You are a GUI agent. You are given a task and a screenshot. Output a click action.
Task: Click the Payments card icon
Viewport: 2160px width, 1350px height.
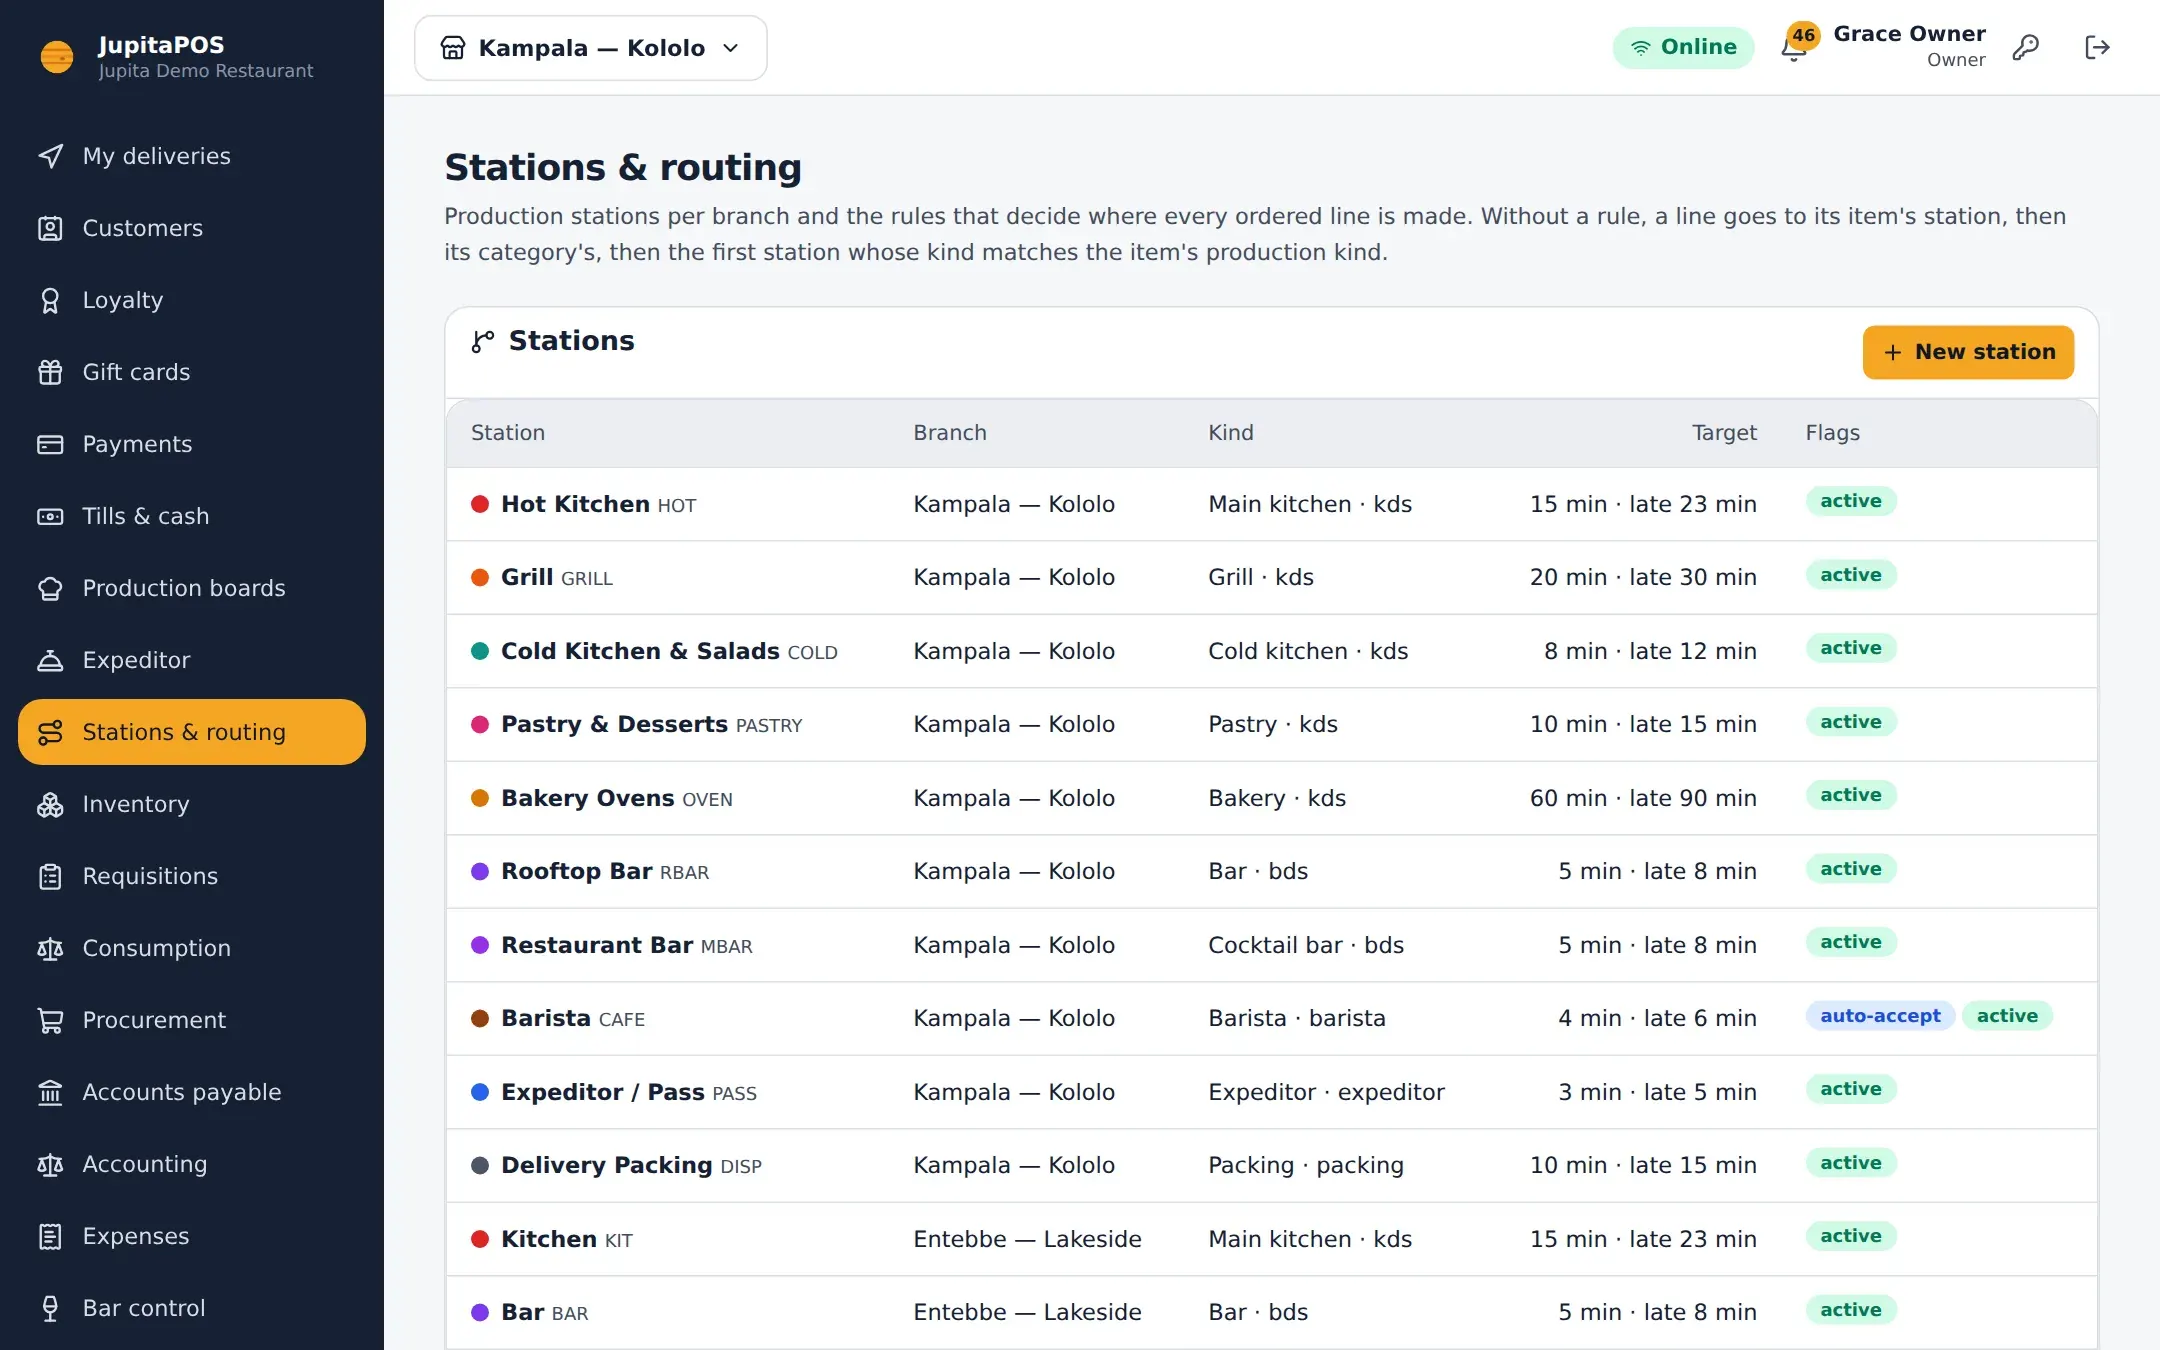(x=50, y=444)
